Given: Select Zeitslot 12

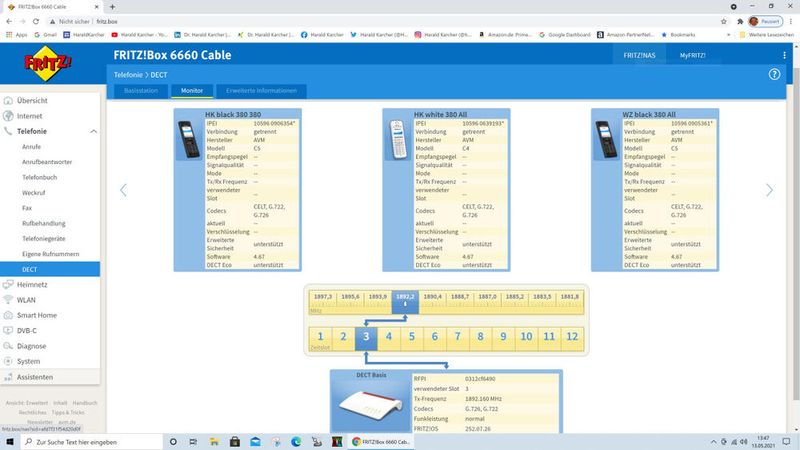Looking at the screenshot, I should [x=572, y=338].
